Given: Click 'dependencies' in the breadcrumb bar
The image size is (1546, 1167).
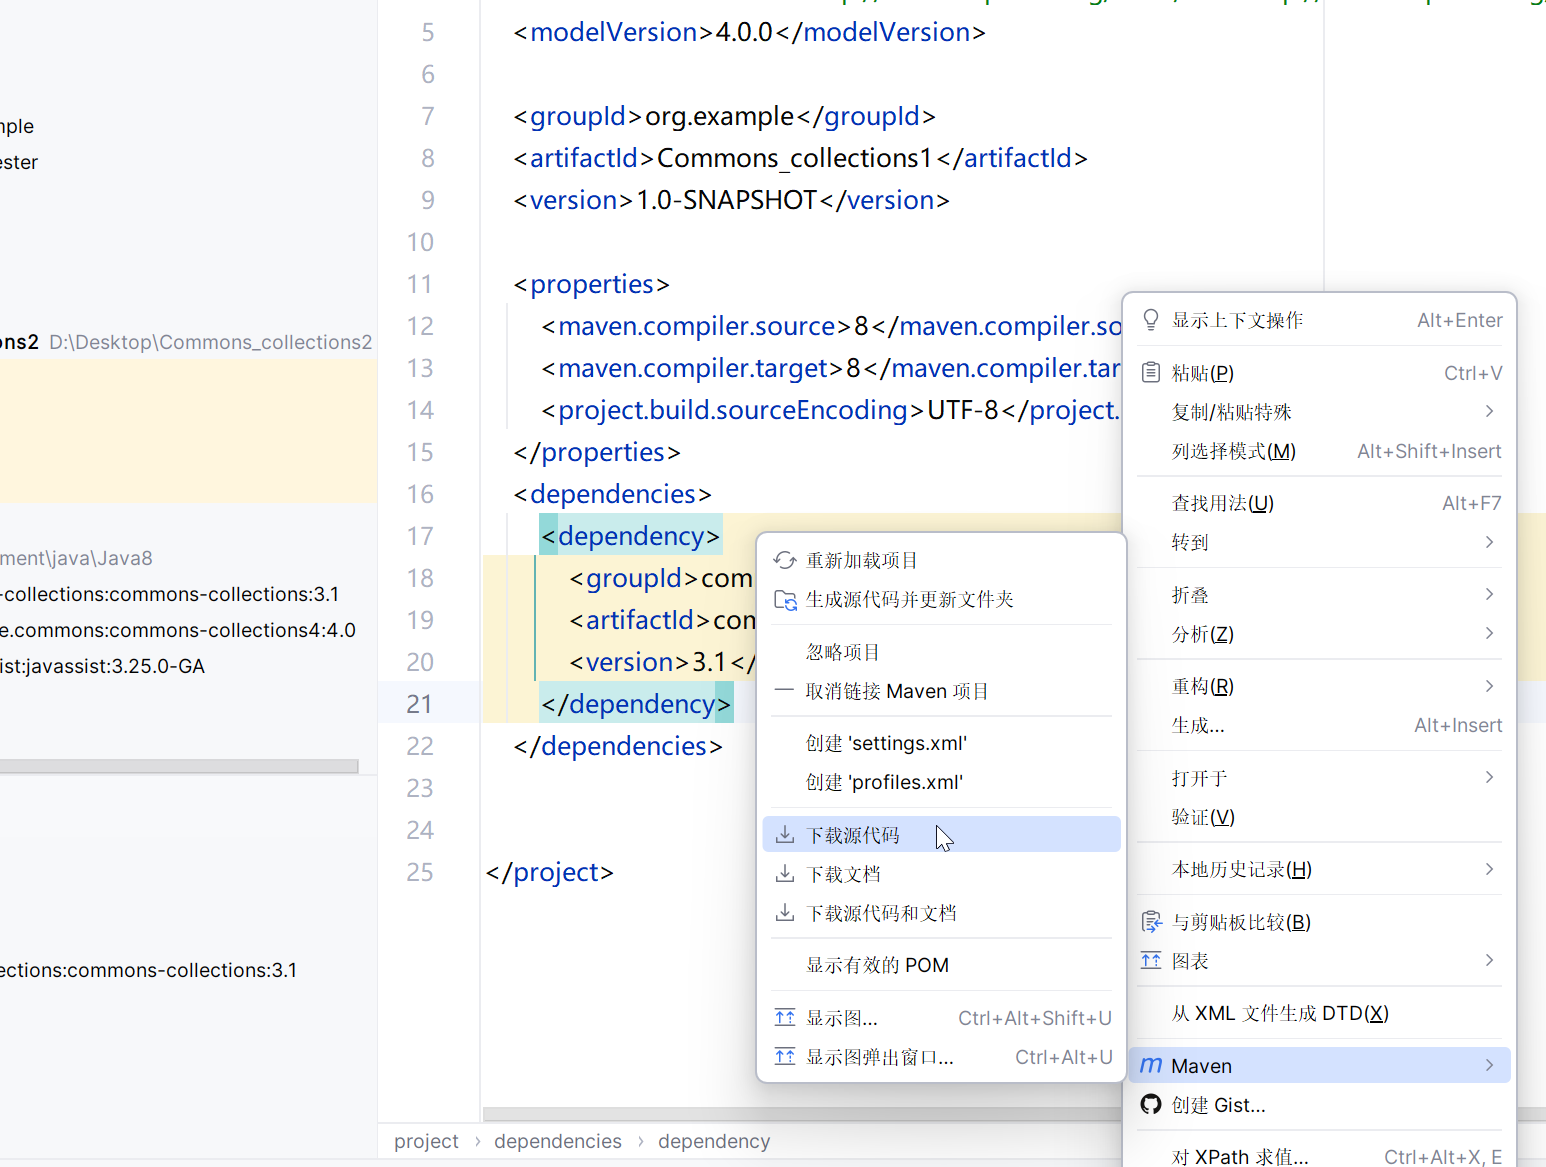Looking at the screenshot, I should (x=557, y=1141).
